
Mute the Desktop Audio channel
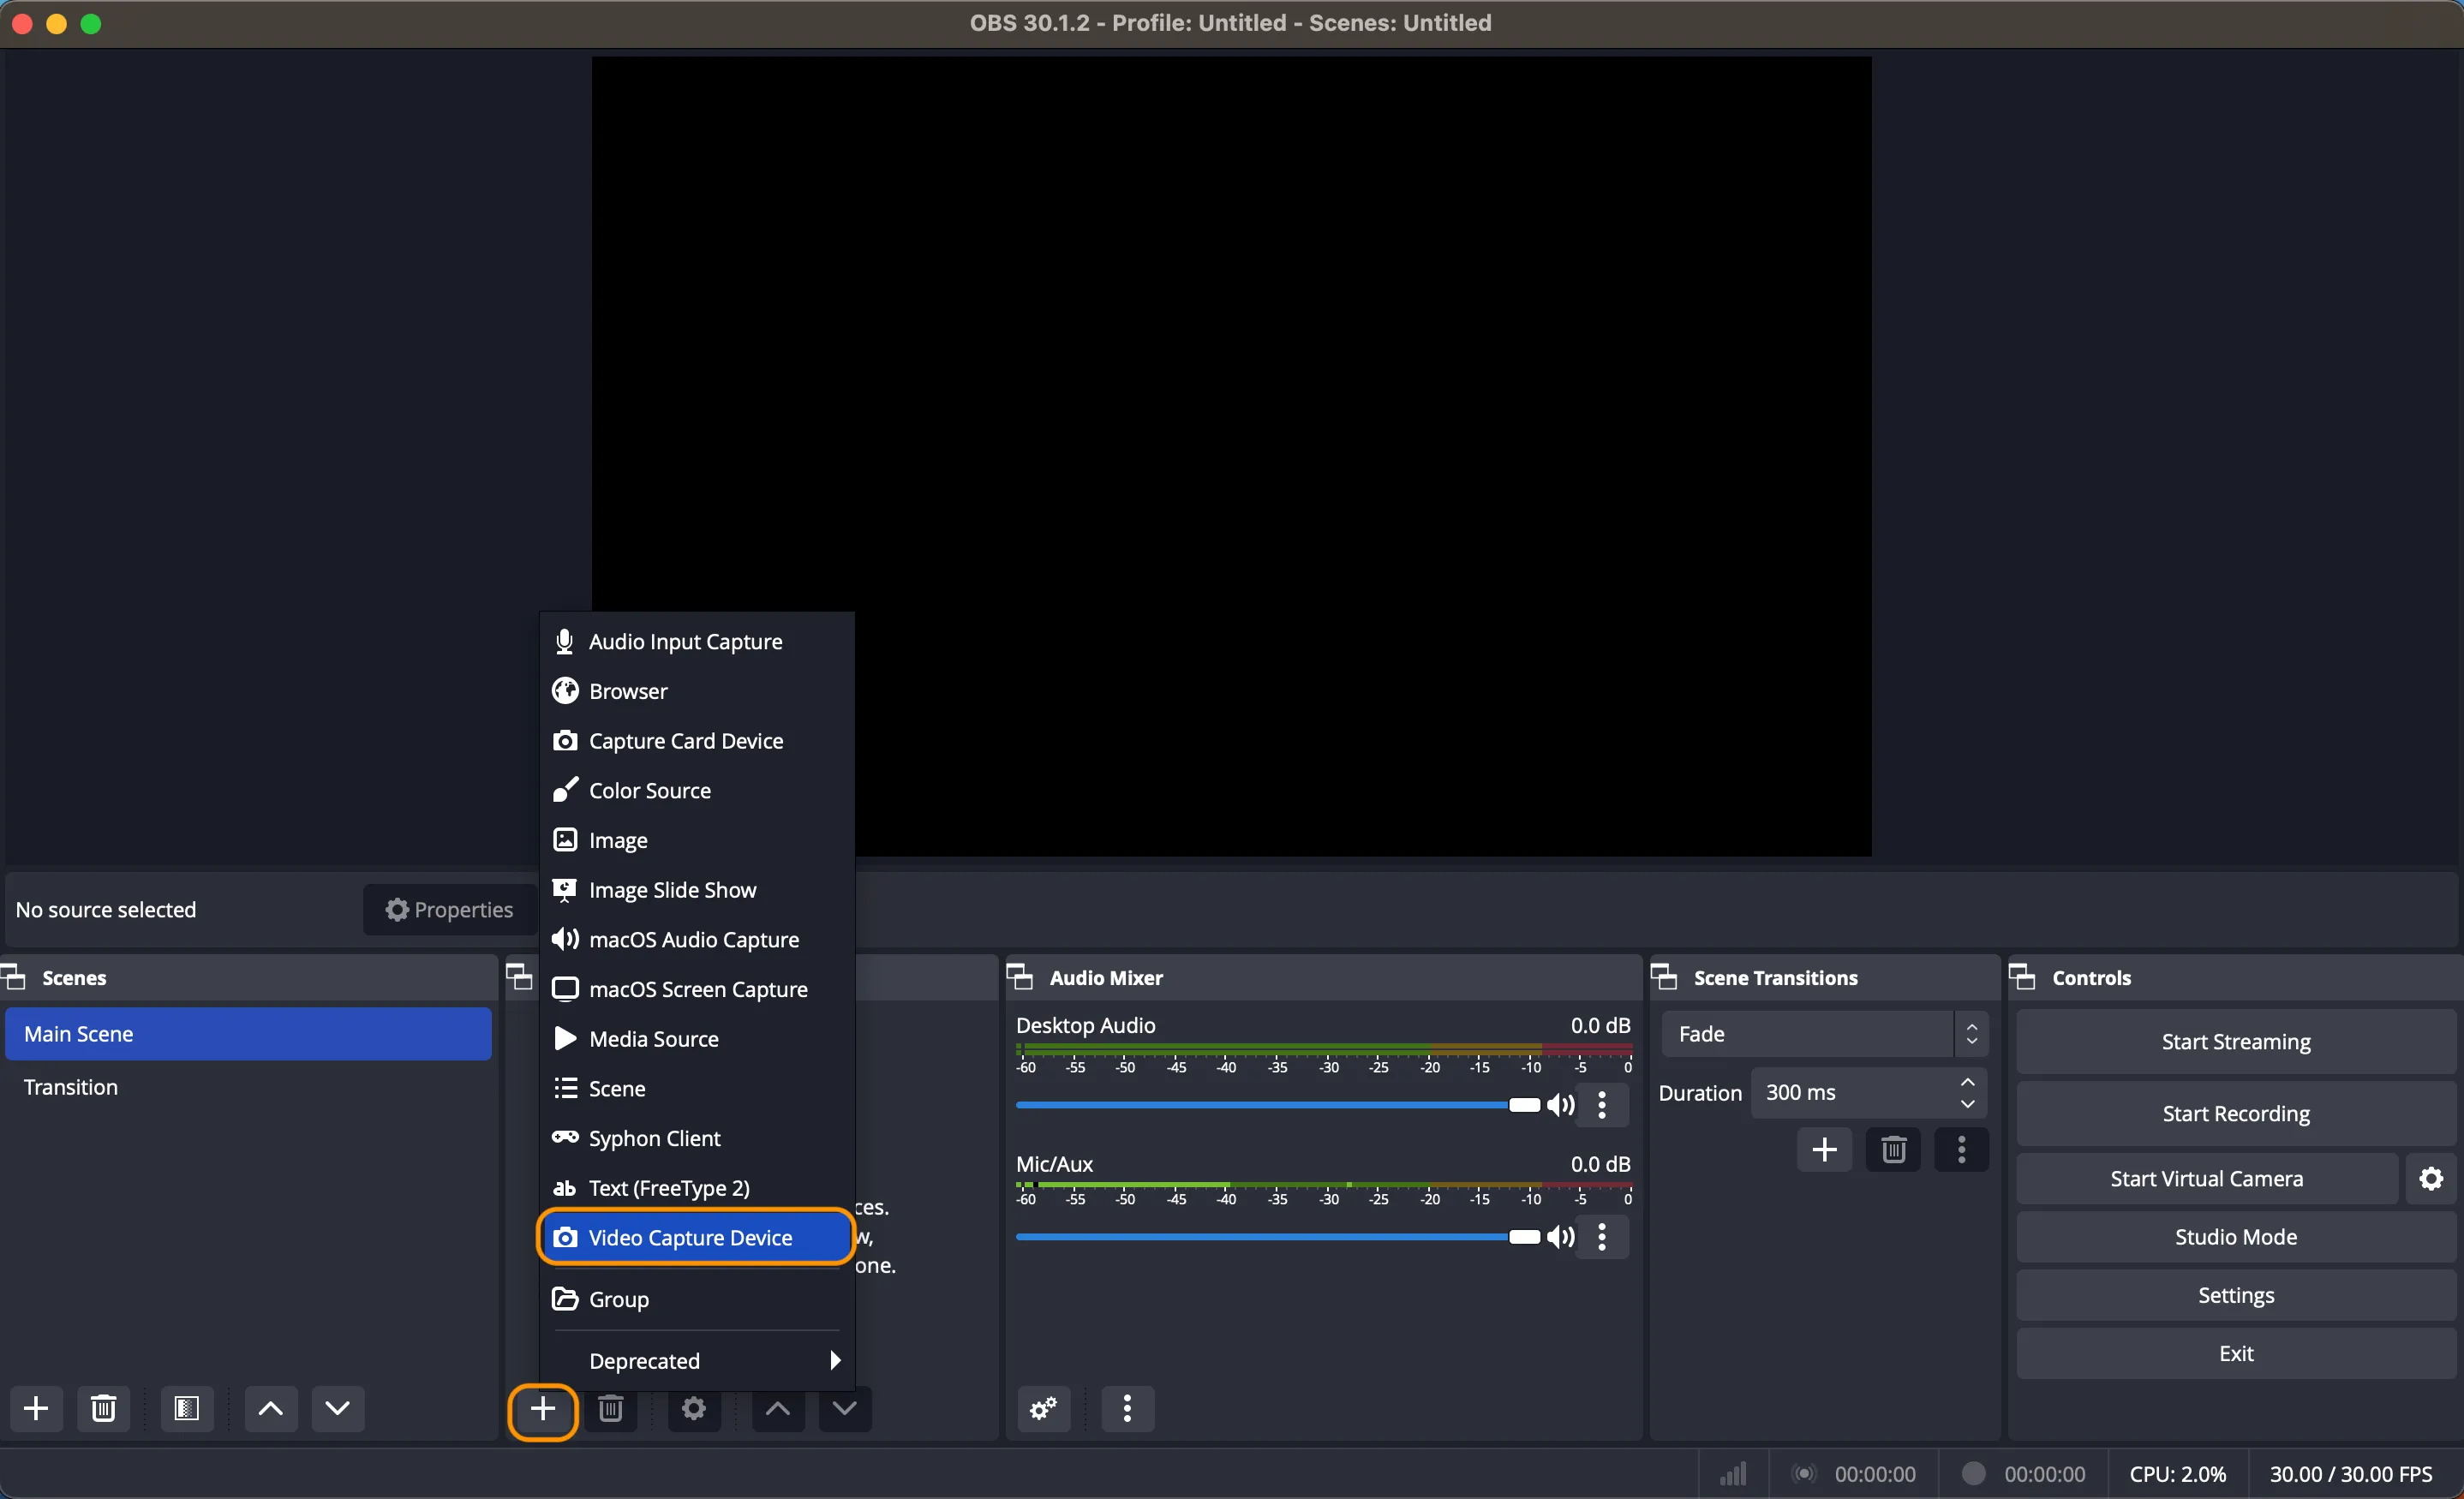1562,1105
